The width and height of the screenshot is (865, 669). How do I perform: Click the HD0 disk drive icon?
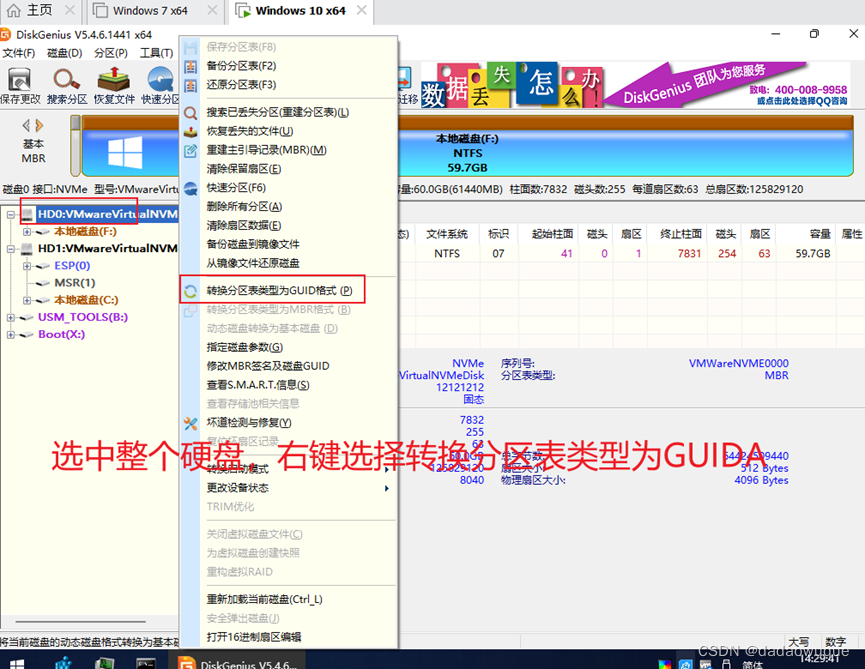(x=26, y=214)
